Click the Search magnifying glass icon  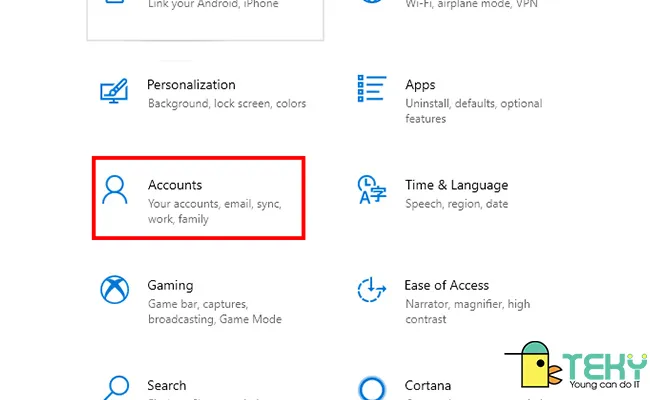pos(115,387)
